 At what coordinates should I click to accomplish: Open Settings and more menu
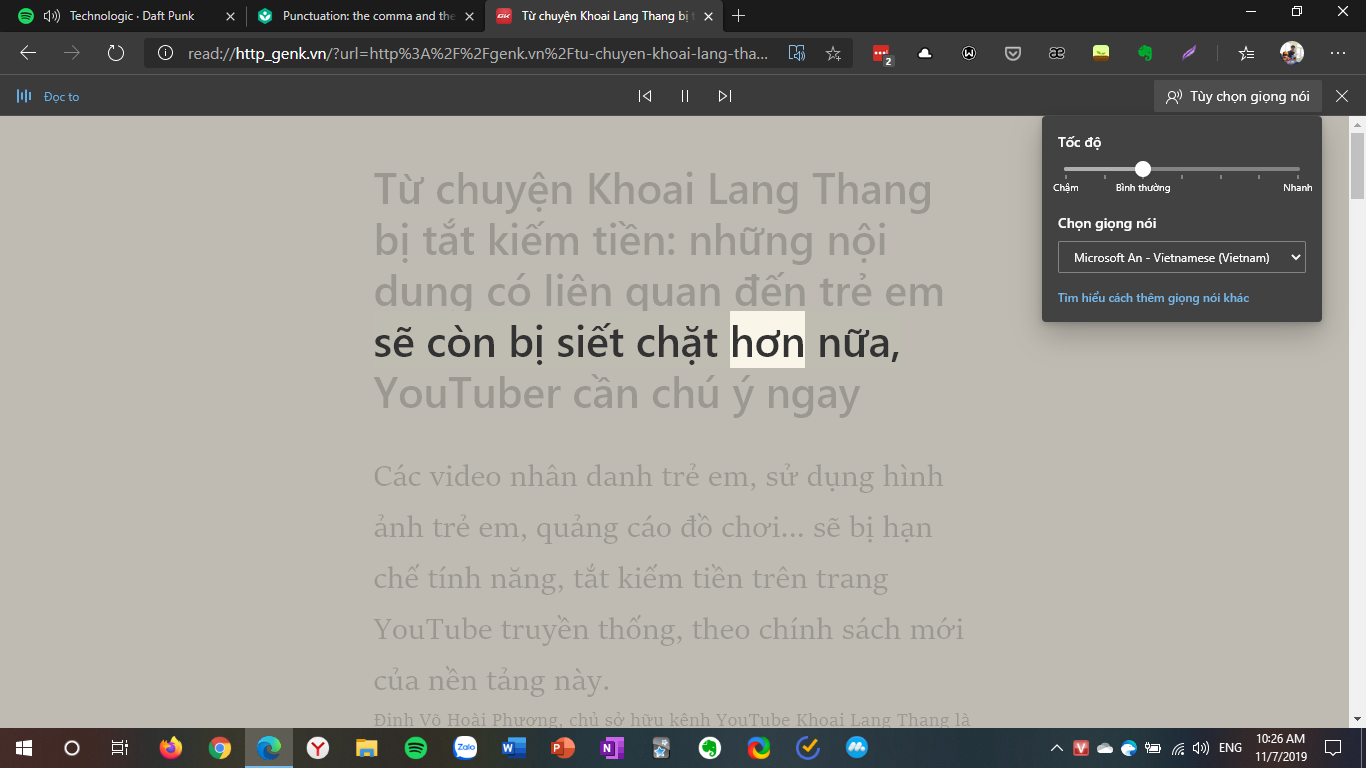[1338, 53]
